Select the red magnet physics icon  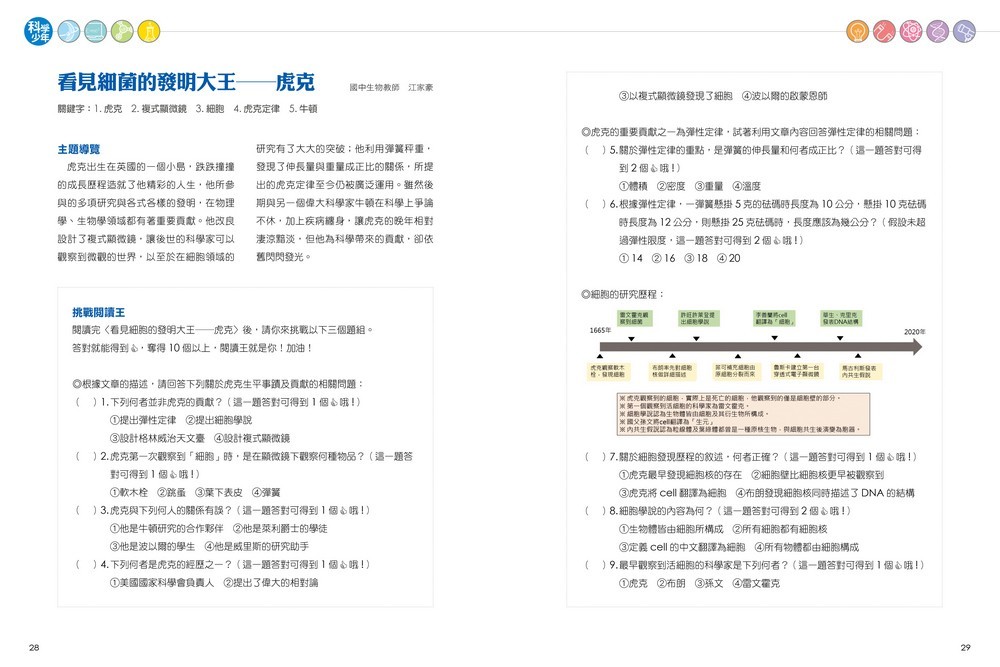coord(884,31)
